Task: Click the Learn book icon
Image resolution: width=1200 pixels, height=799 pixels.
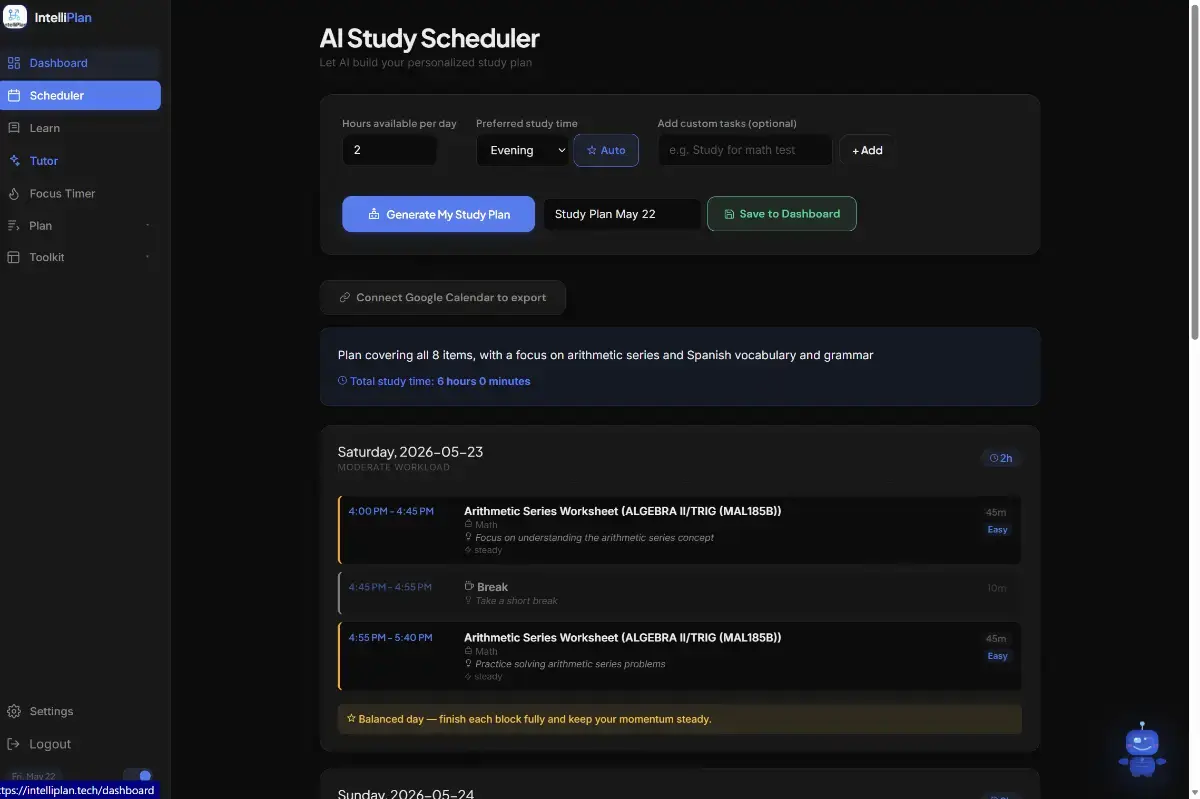Action: coord(14,128)
